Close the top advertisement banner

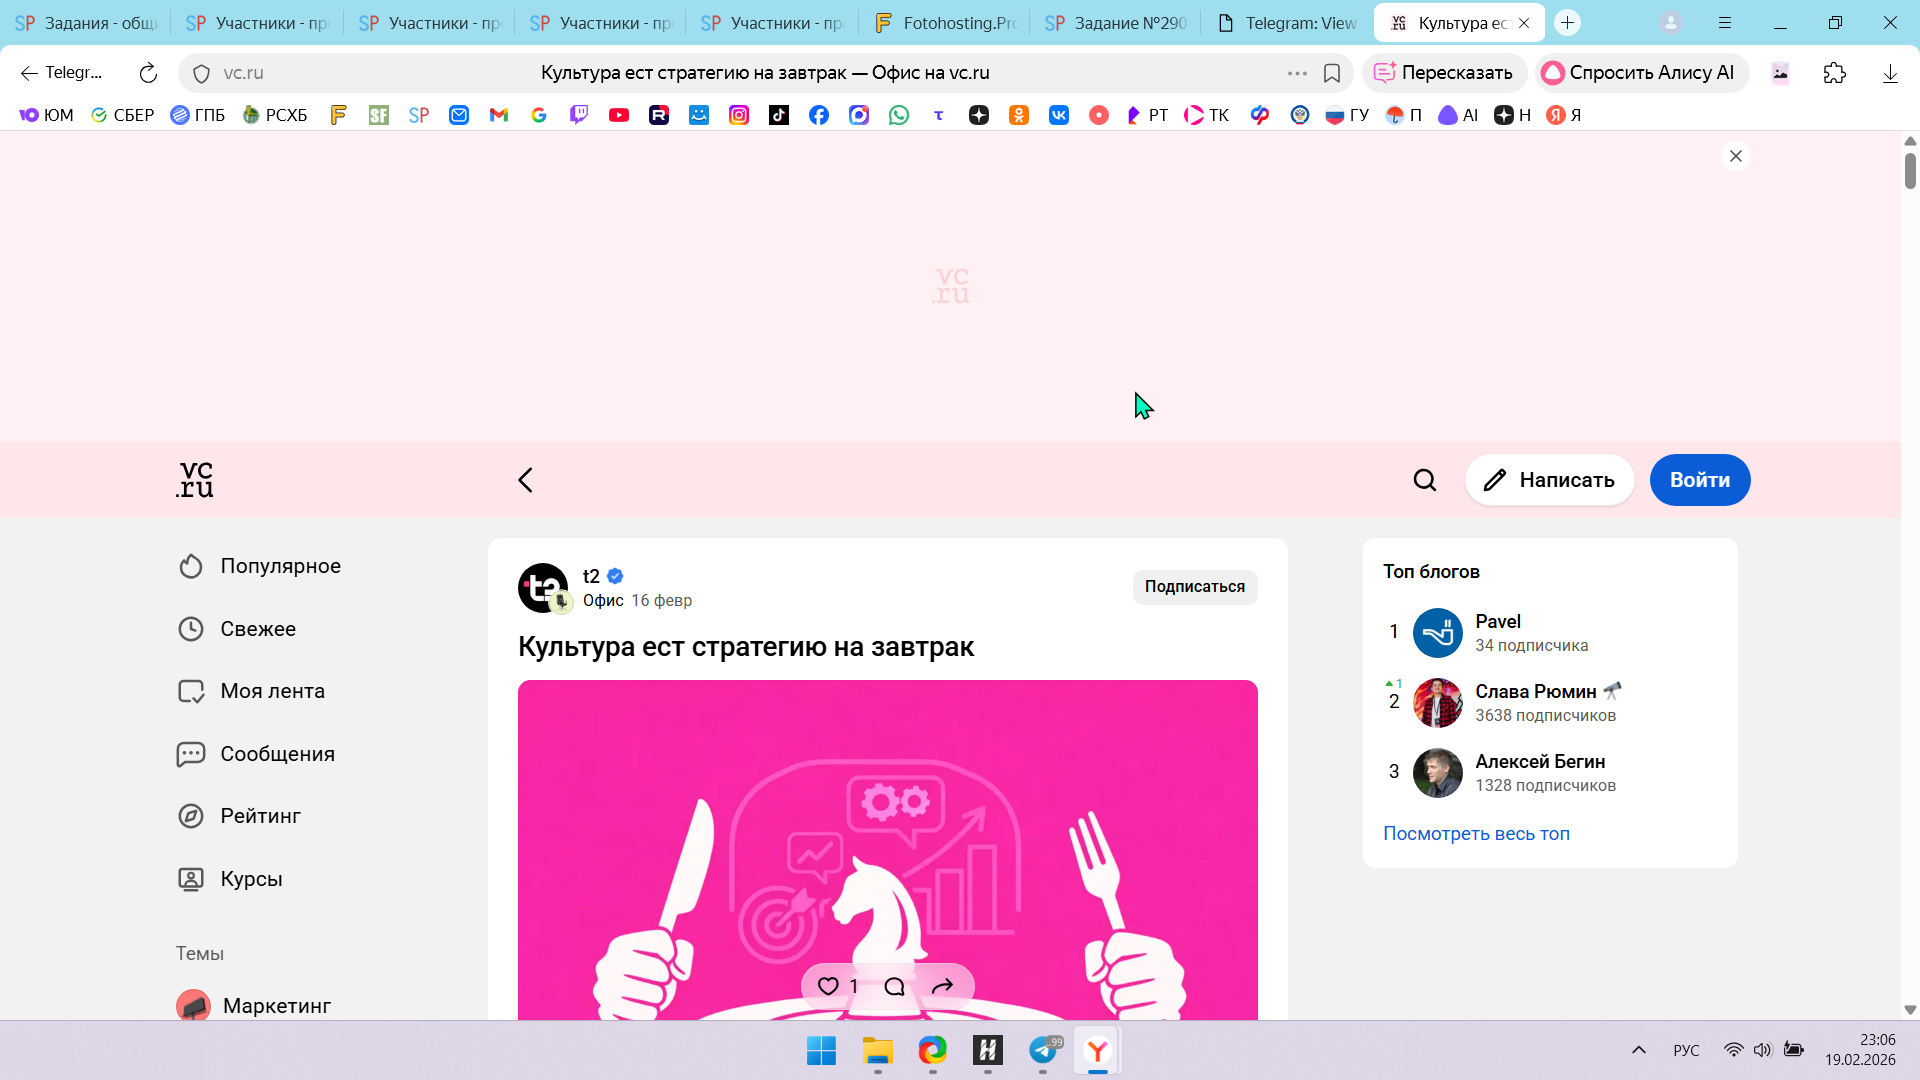[1736, 156]
